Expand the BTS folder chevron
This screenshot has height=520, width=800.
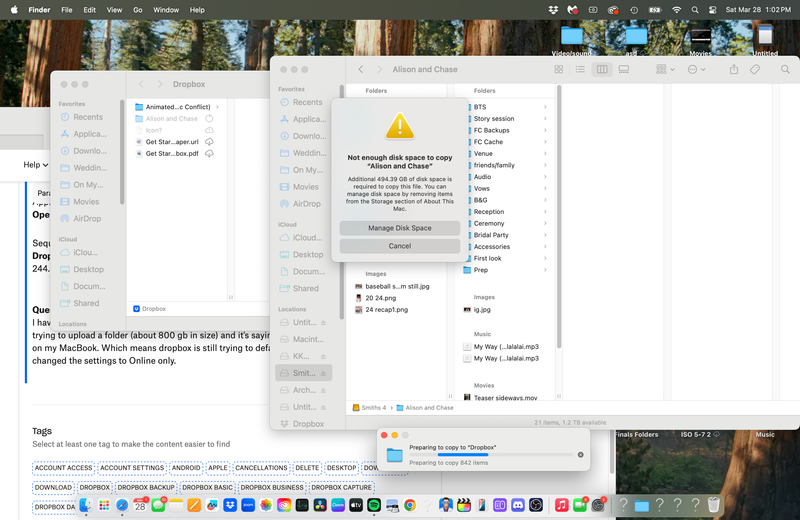pos(545,107)
